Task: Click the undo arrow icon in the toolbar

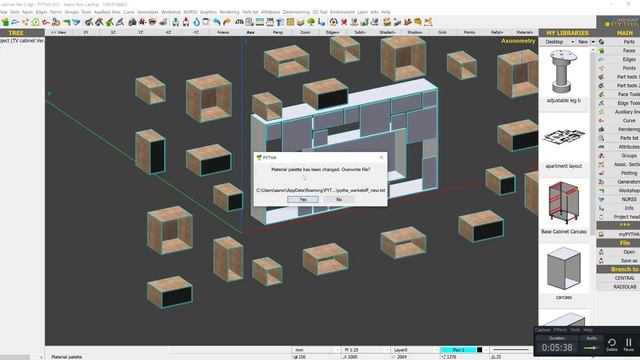Action: (x=216, y=22)
